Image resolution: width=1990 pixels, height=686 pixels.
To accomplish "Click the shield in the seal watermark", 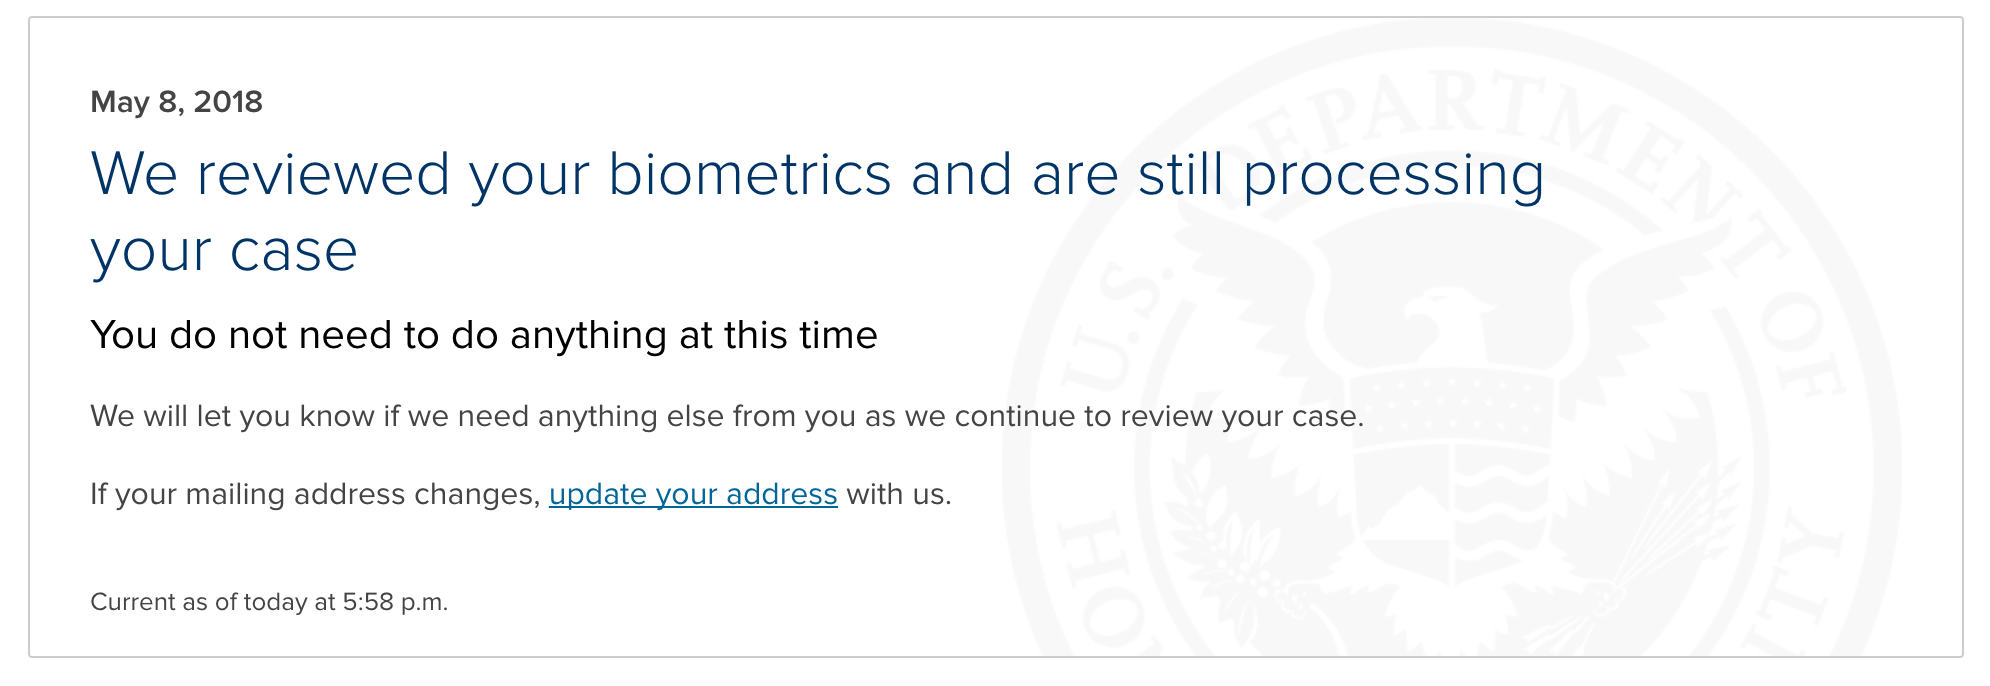I will point(1452,475).
